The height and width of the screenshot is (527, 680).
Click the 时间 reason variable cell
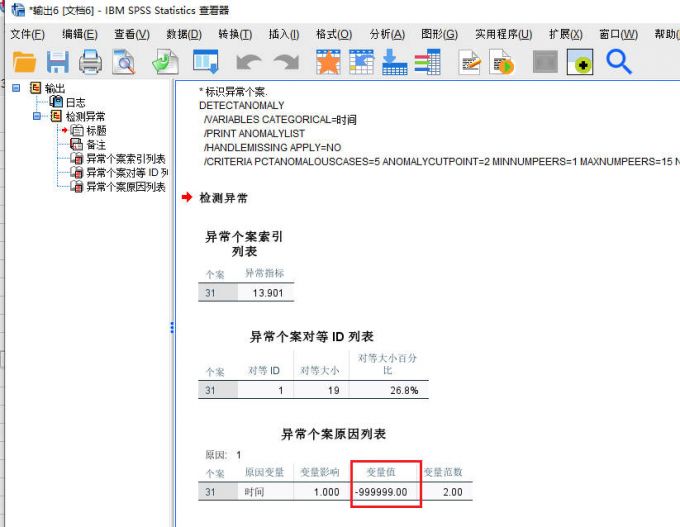pos(254,492)
